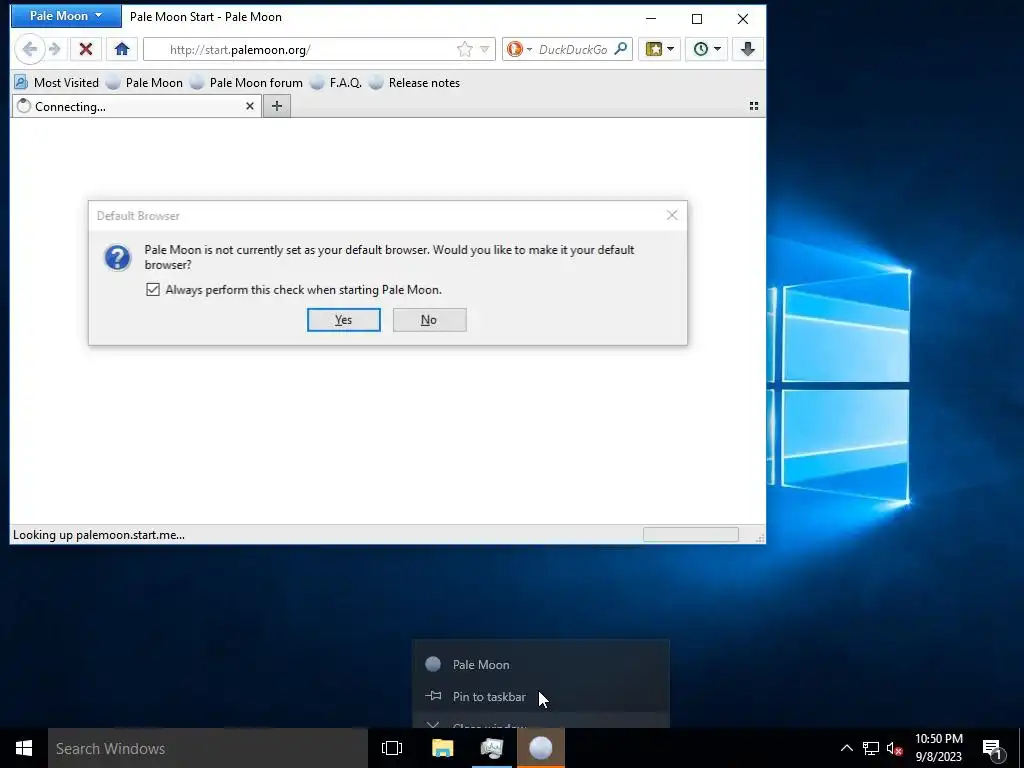Viewport: 1024px width, 768px height.
Task: Open the F.A.Q. bookmark
Action: [336, 83]
